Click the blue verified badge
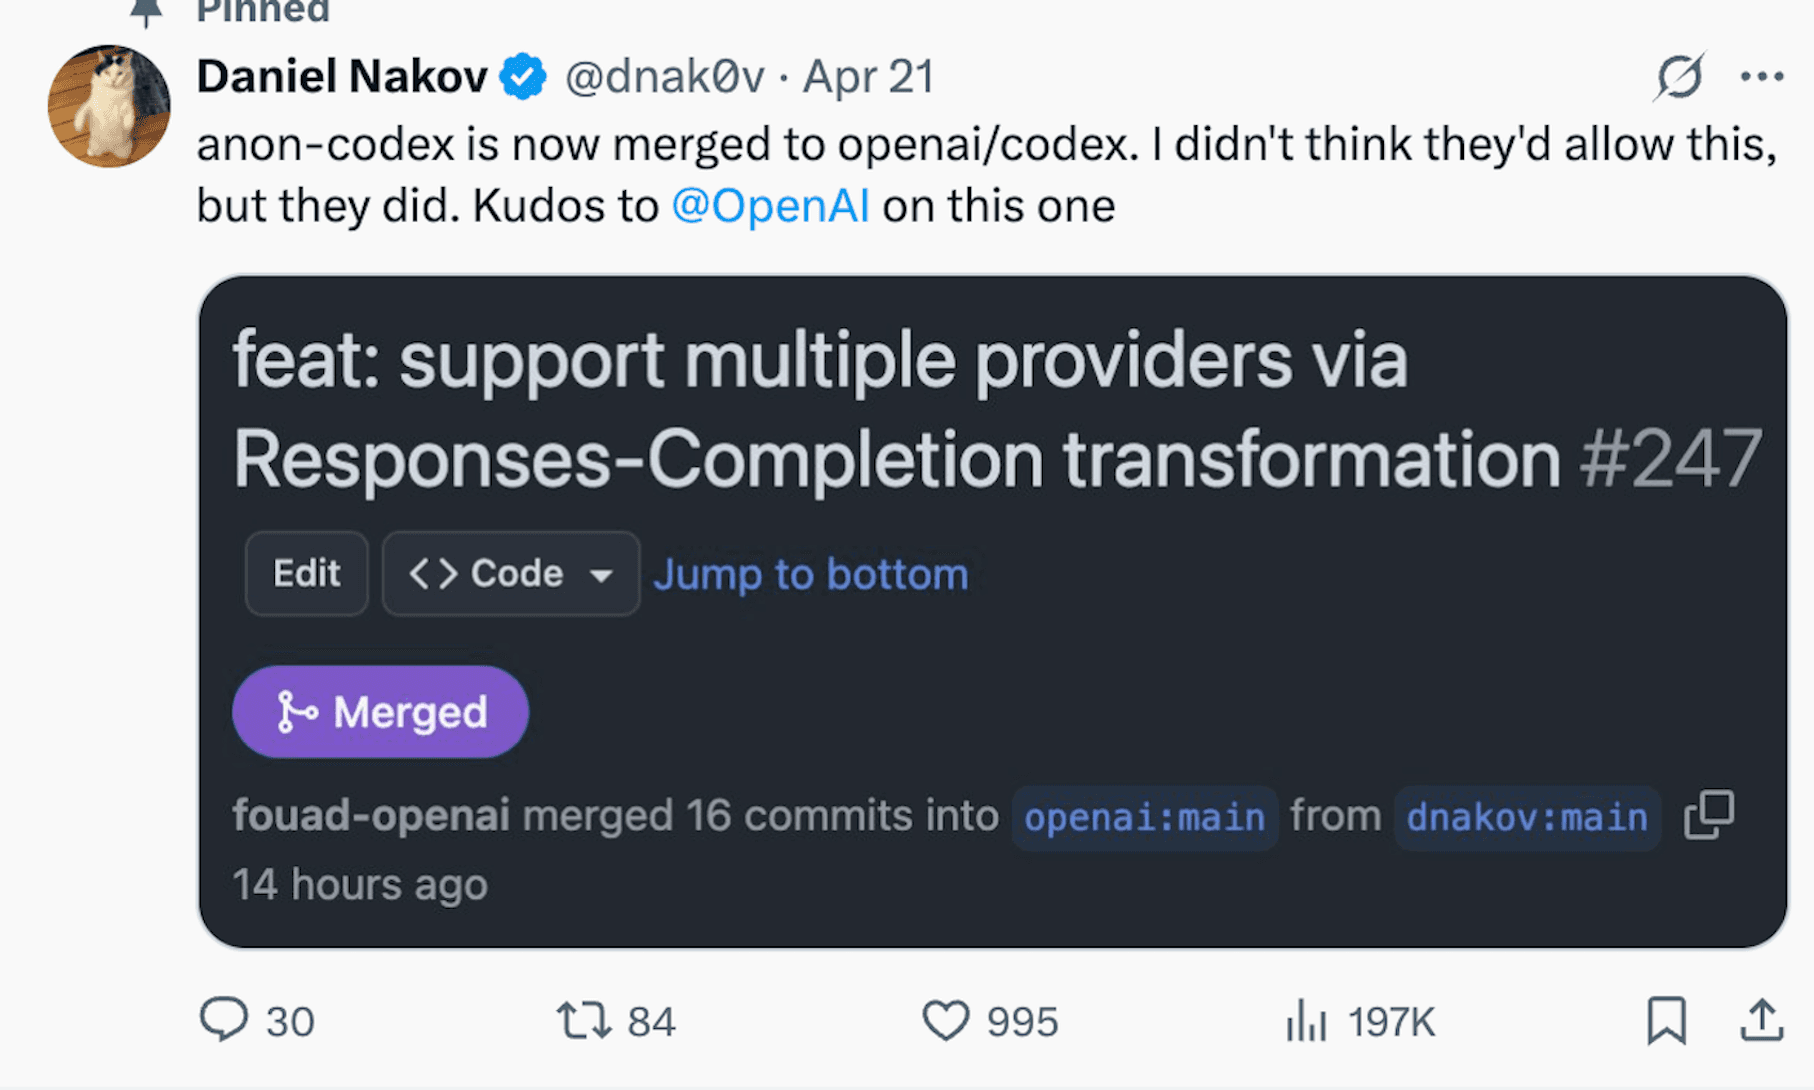This screenshot has height=1090, width=1814. coord(523,77)
